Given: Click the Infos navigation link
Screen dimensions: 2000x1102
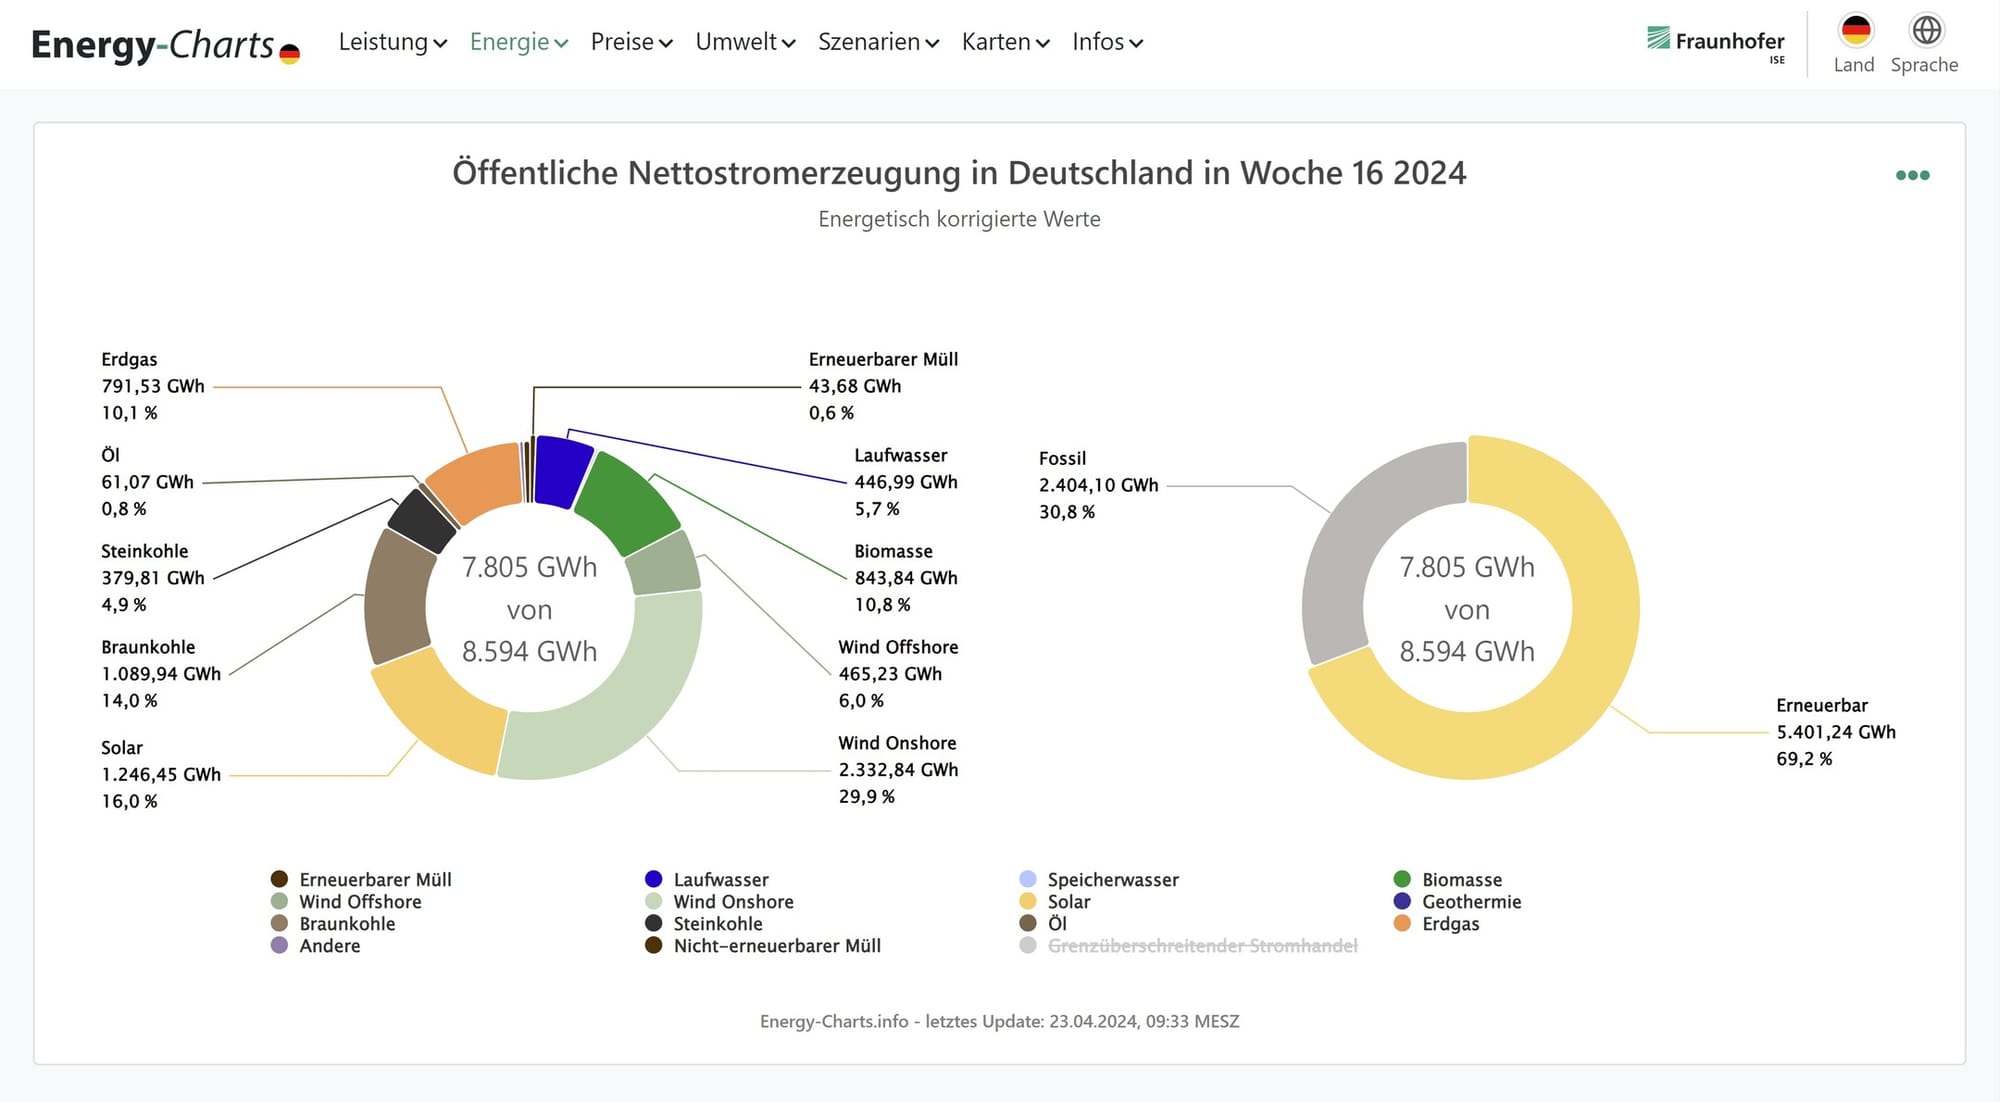Looking at the screenshot, I should (1107, 42).
